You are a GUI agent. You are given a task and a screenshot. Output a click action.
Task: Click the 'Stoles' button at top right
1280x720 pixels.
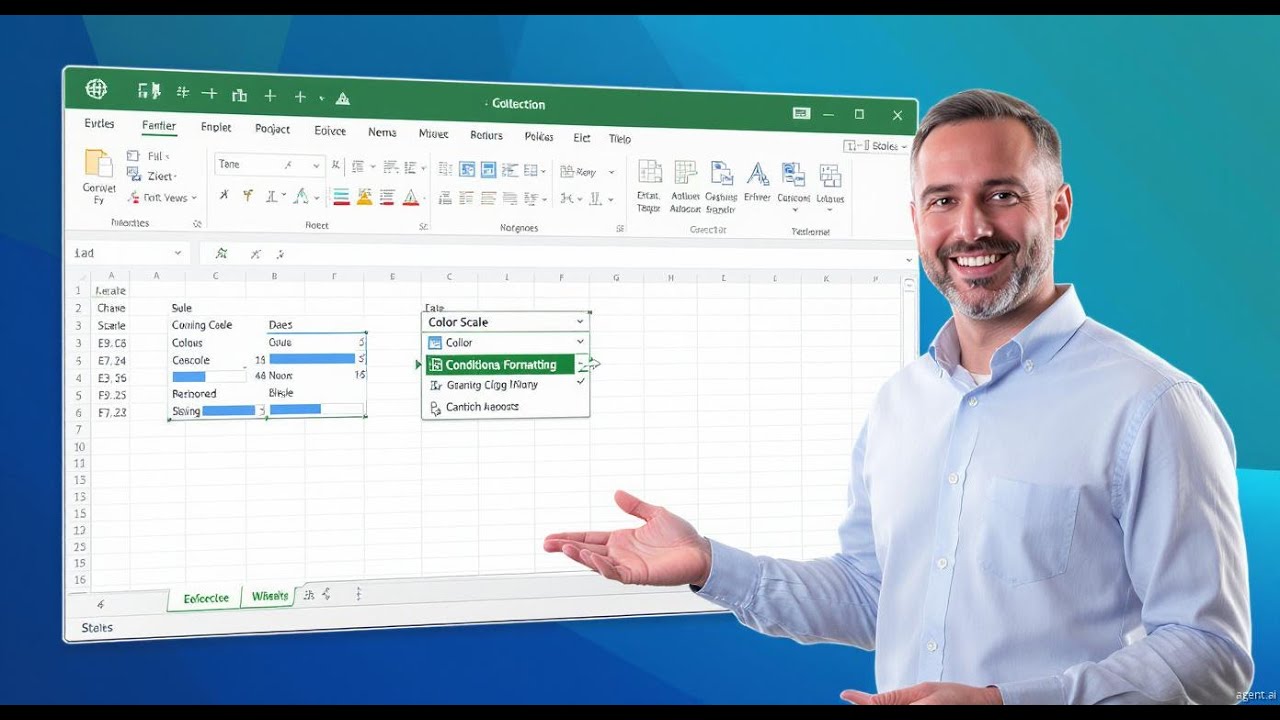[x=877, y=146]
